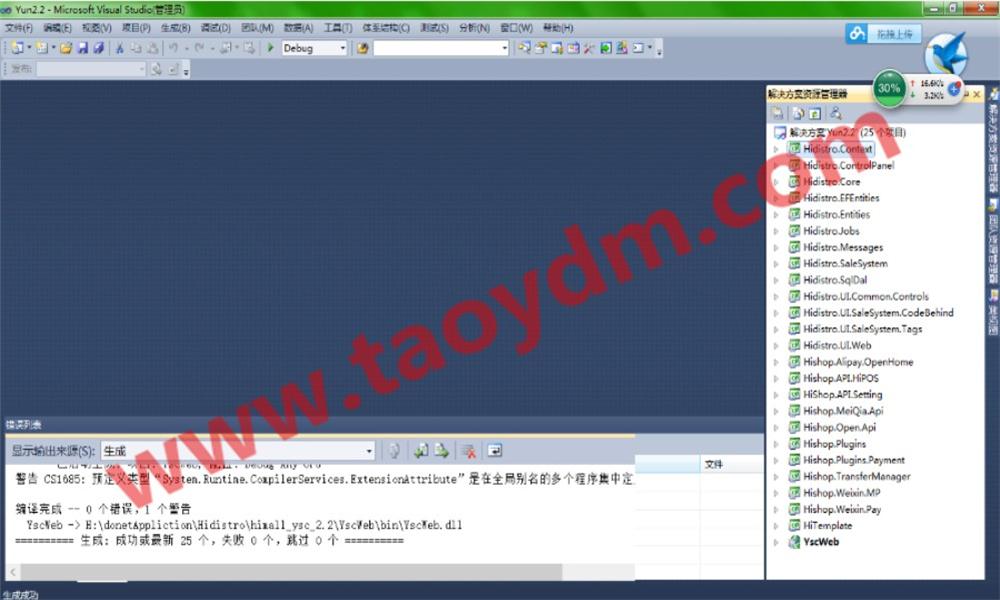Click the Paste icon in the toolbar
1000x600 pixels.
(x=152, y=48)
